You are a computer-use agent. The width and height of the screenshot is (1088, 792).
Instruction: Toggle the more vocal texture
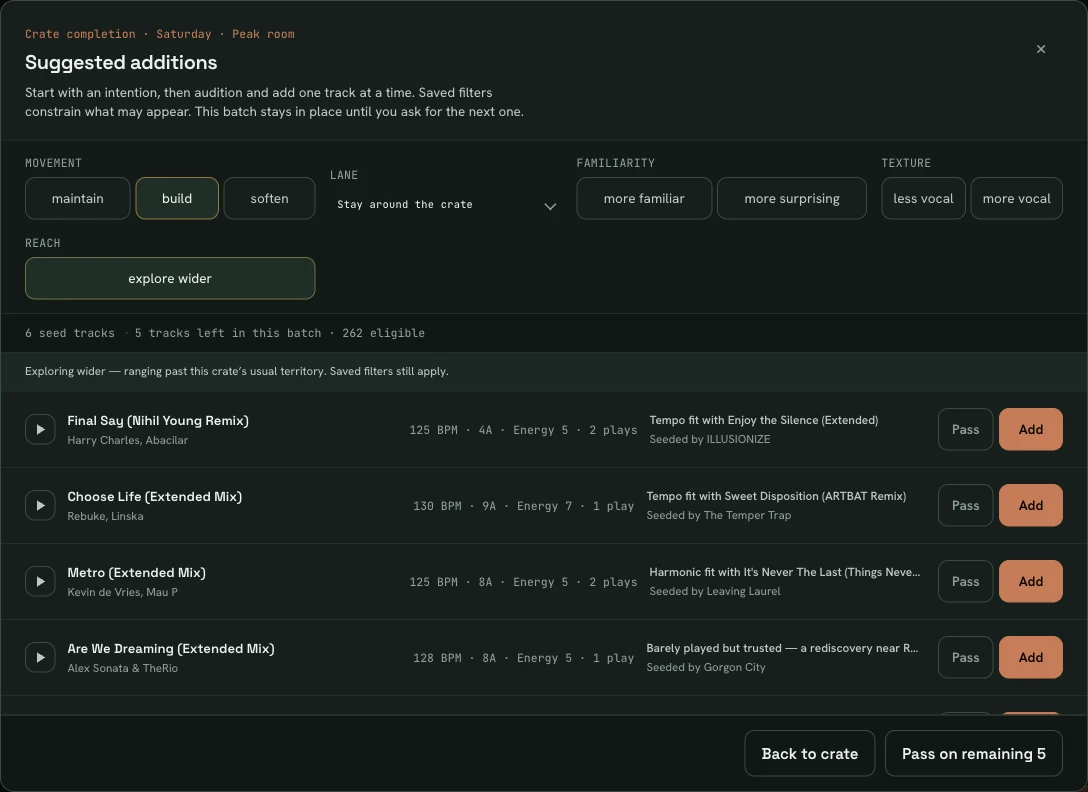pyautogui.click(x=1017, y=199)
